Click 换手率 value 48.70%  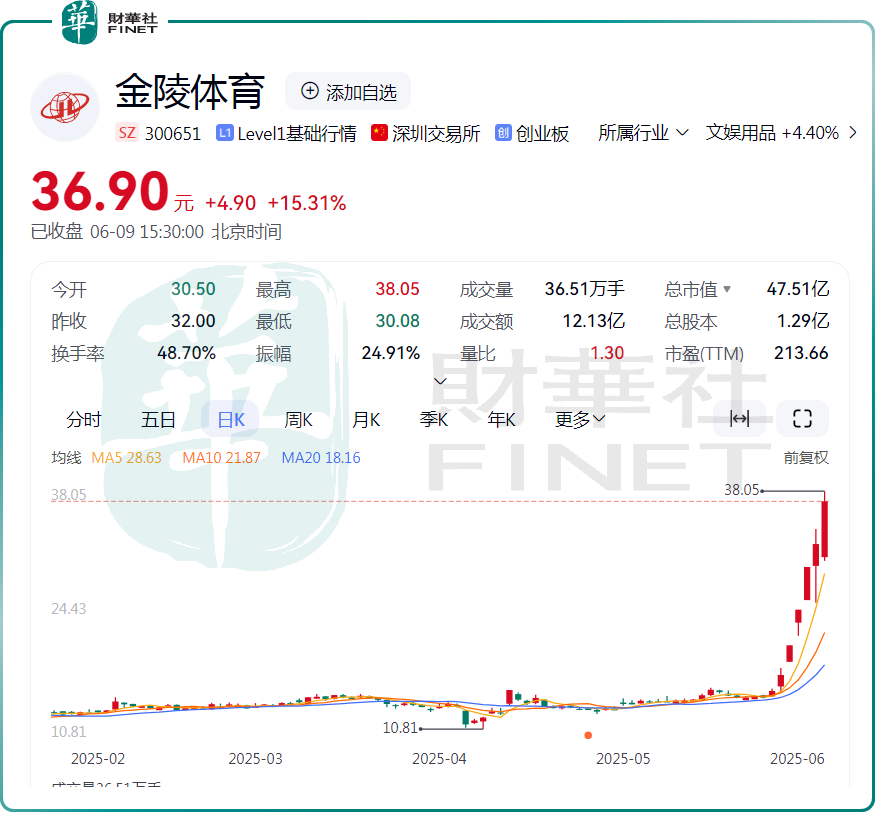[186, 353]
